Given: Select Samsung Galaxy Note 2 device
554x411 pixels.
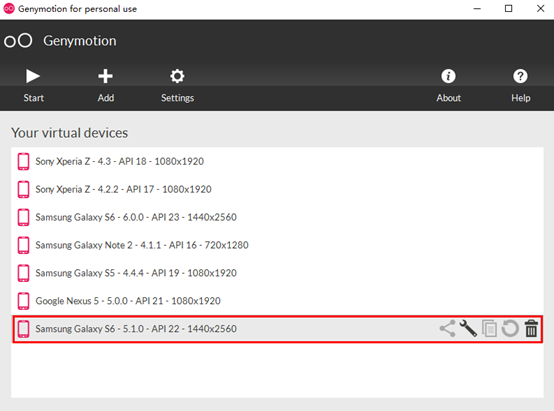Looking at the screenshot, I should click(277, 245).
